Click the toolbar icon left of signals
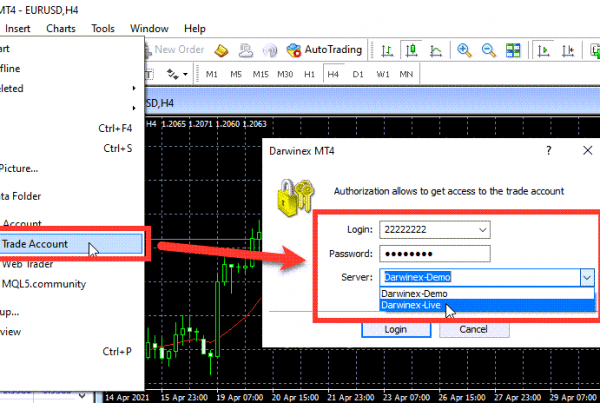 (x=246, y=50)
